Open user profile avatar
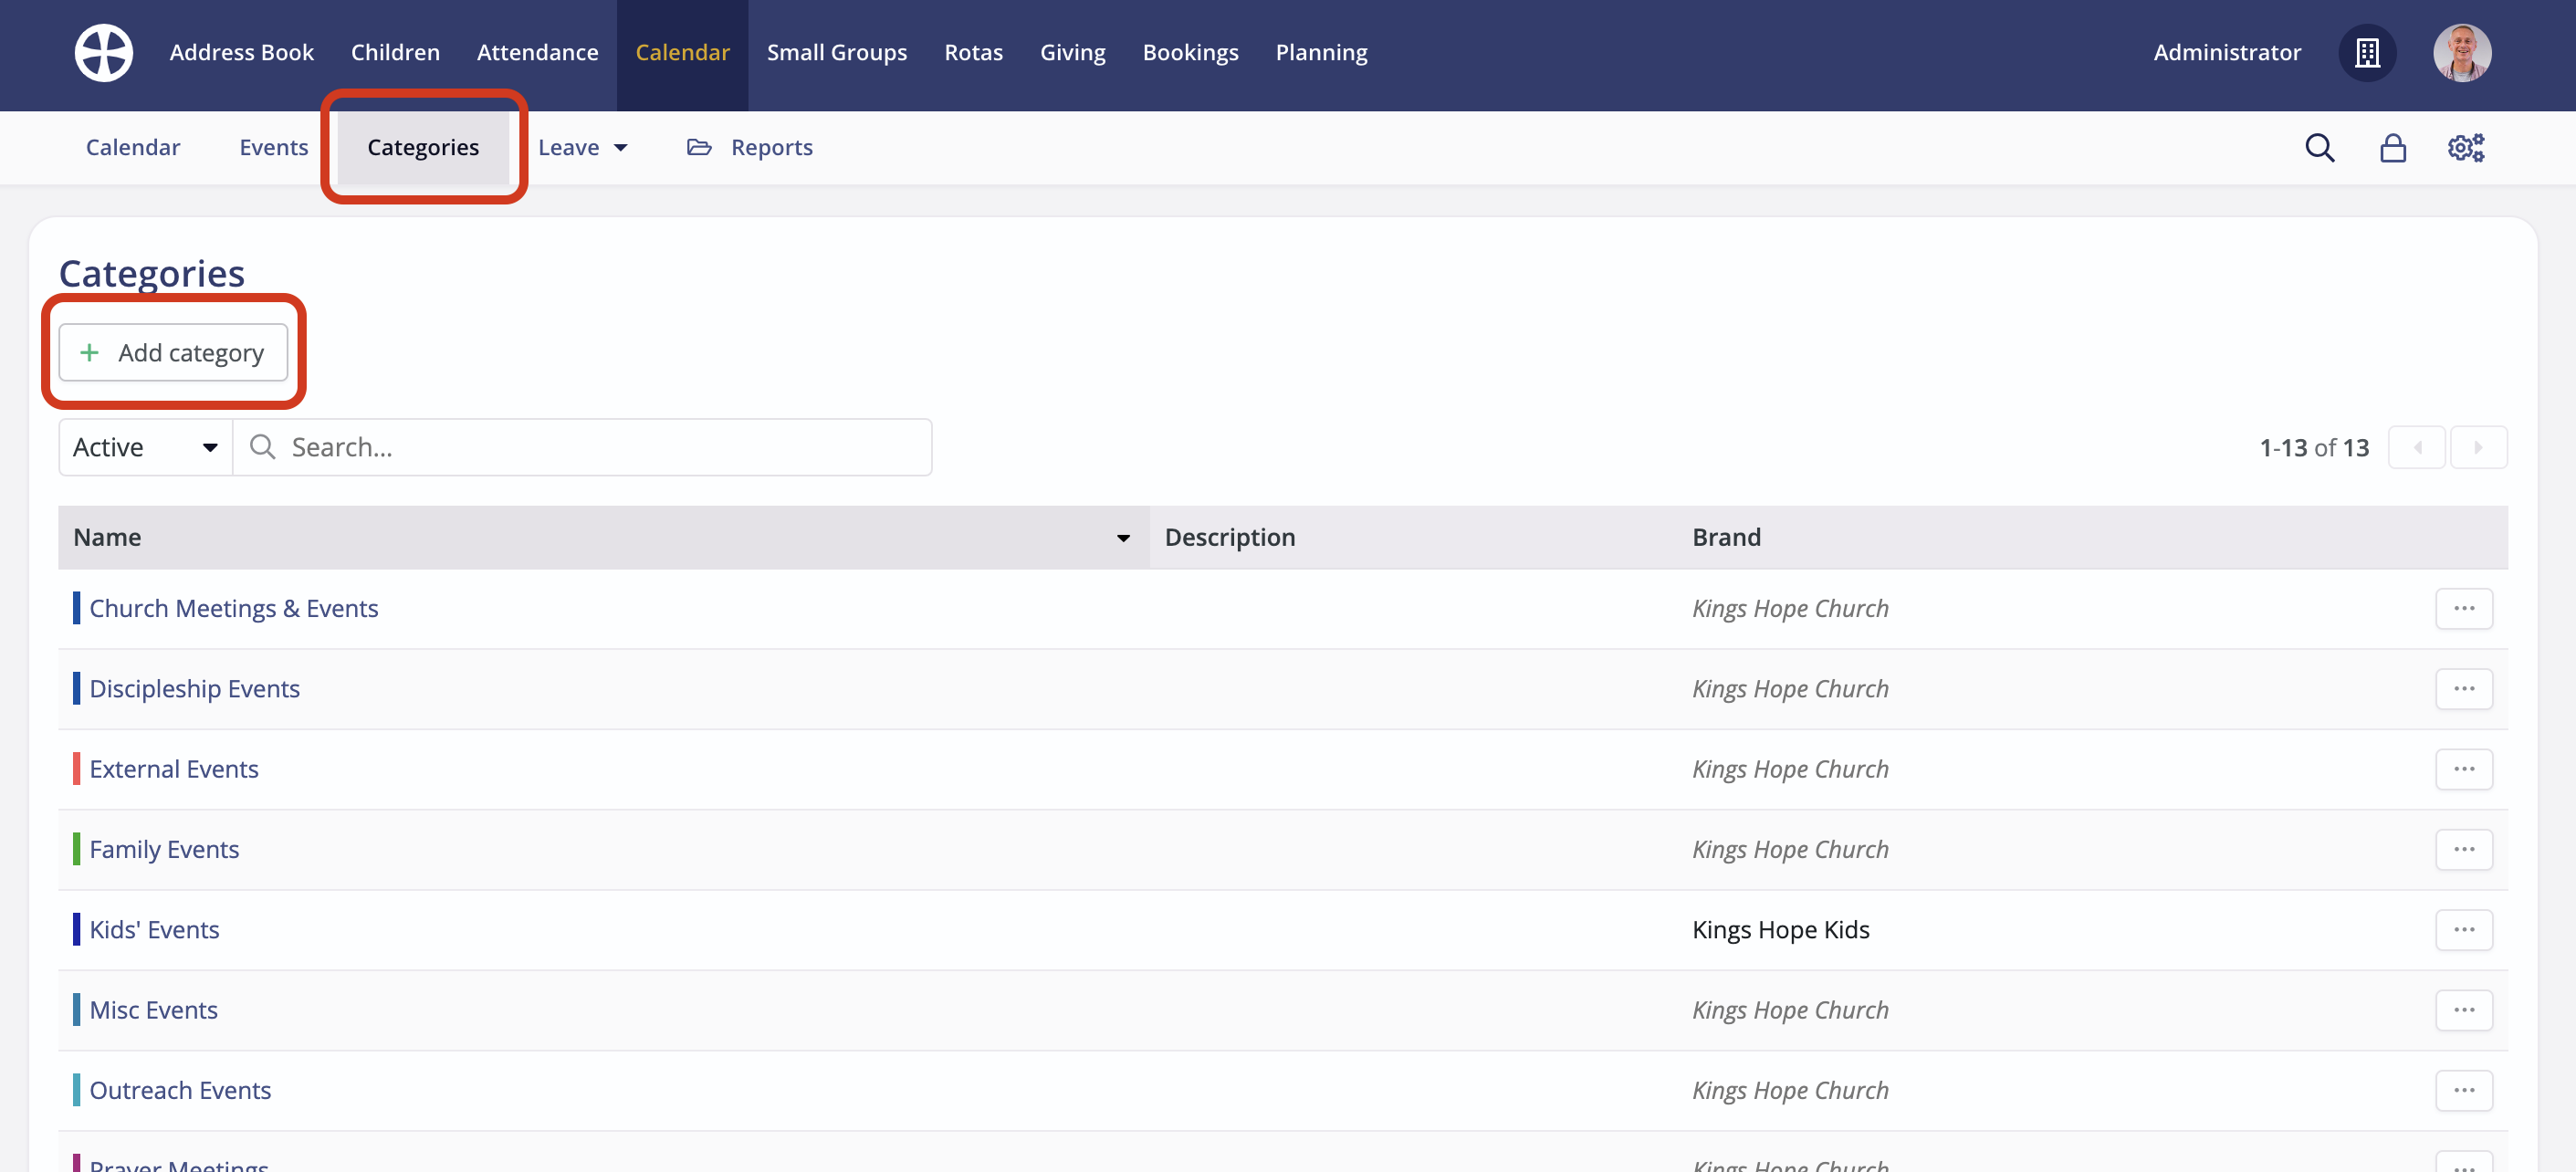The image size is (2576, 1172). [x=2461, y=53]
